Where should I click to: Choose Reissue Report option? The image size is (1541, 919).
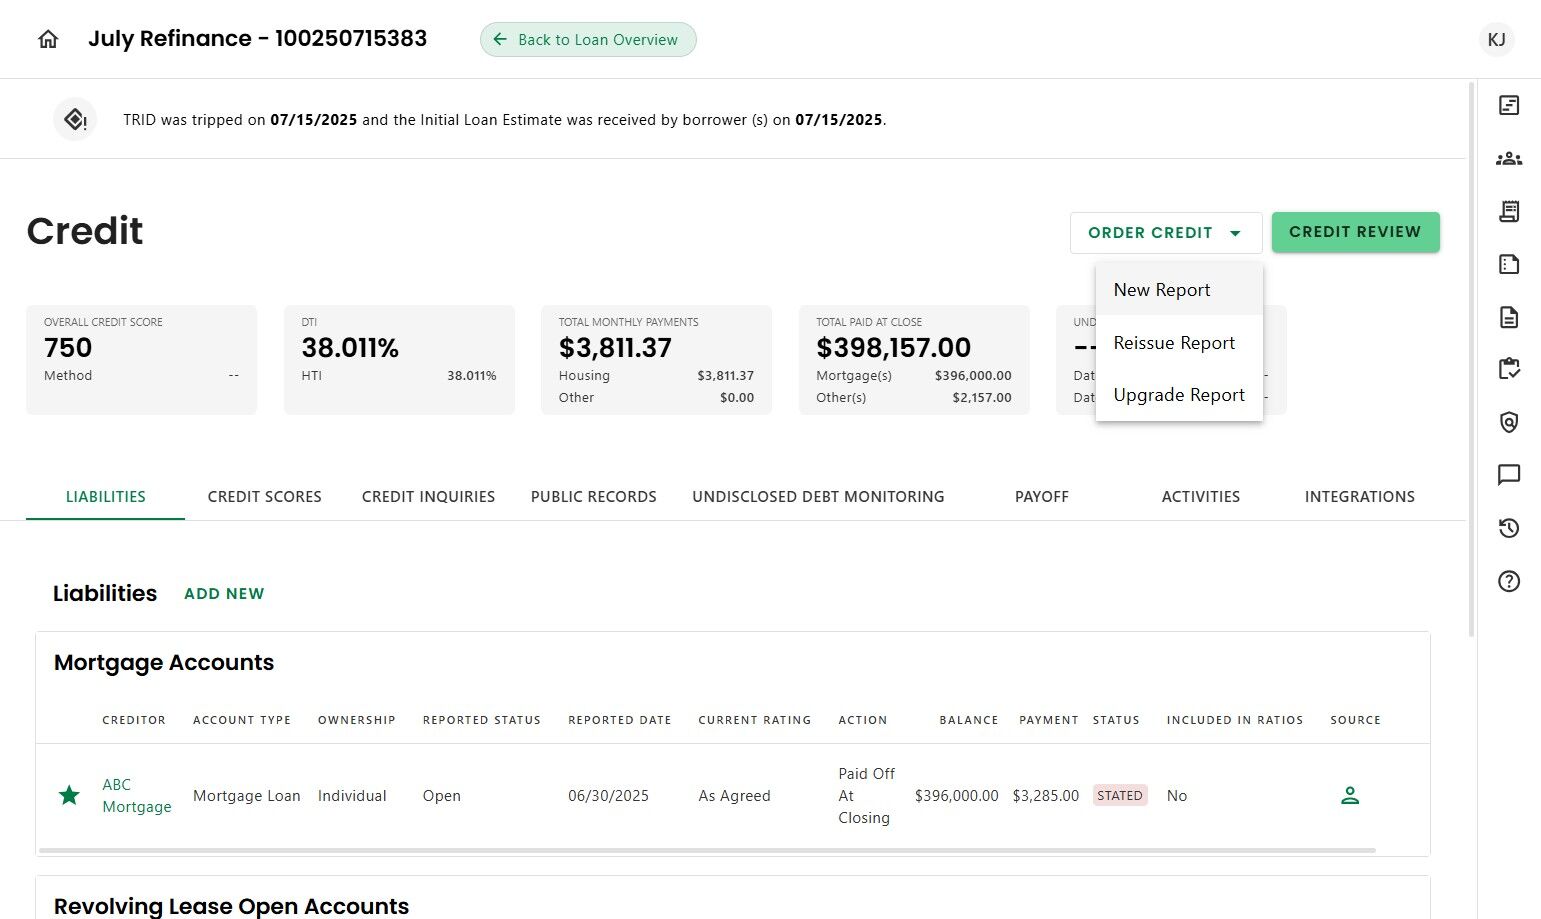pos(1174,343)
